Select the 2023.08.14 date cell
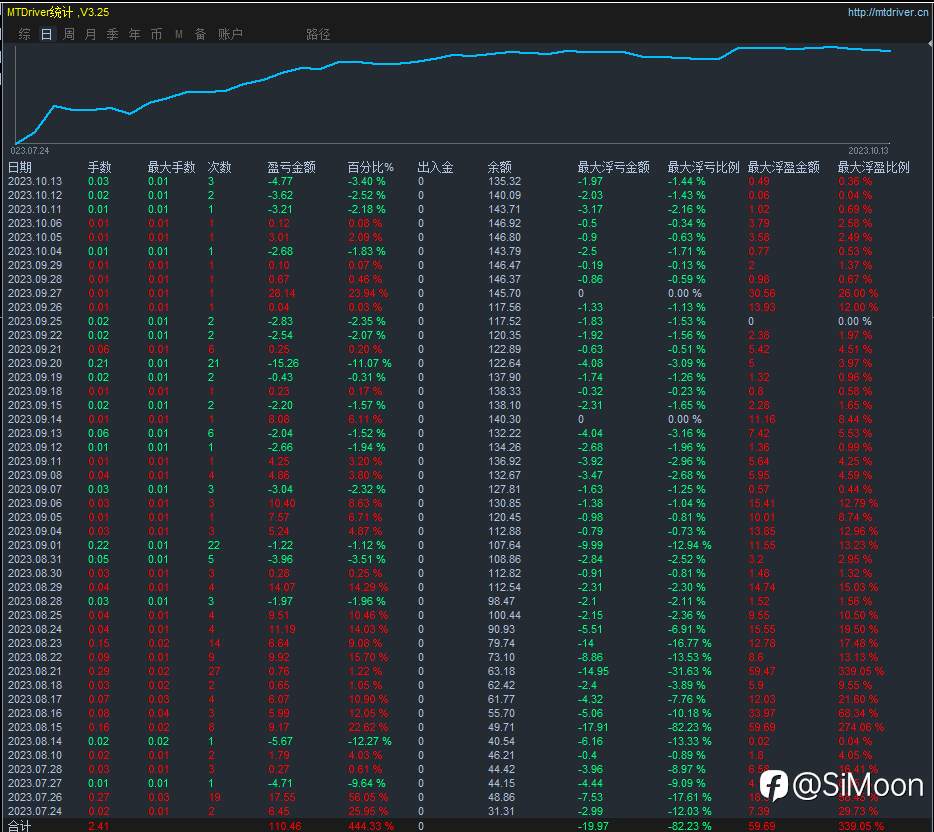This screenshot has width=934, height=832. 35,741
